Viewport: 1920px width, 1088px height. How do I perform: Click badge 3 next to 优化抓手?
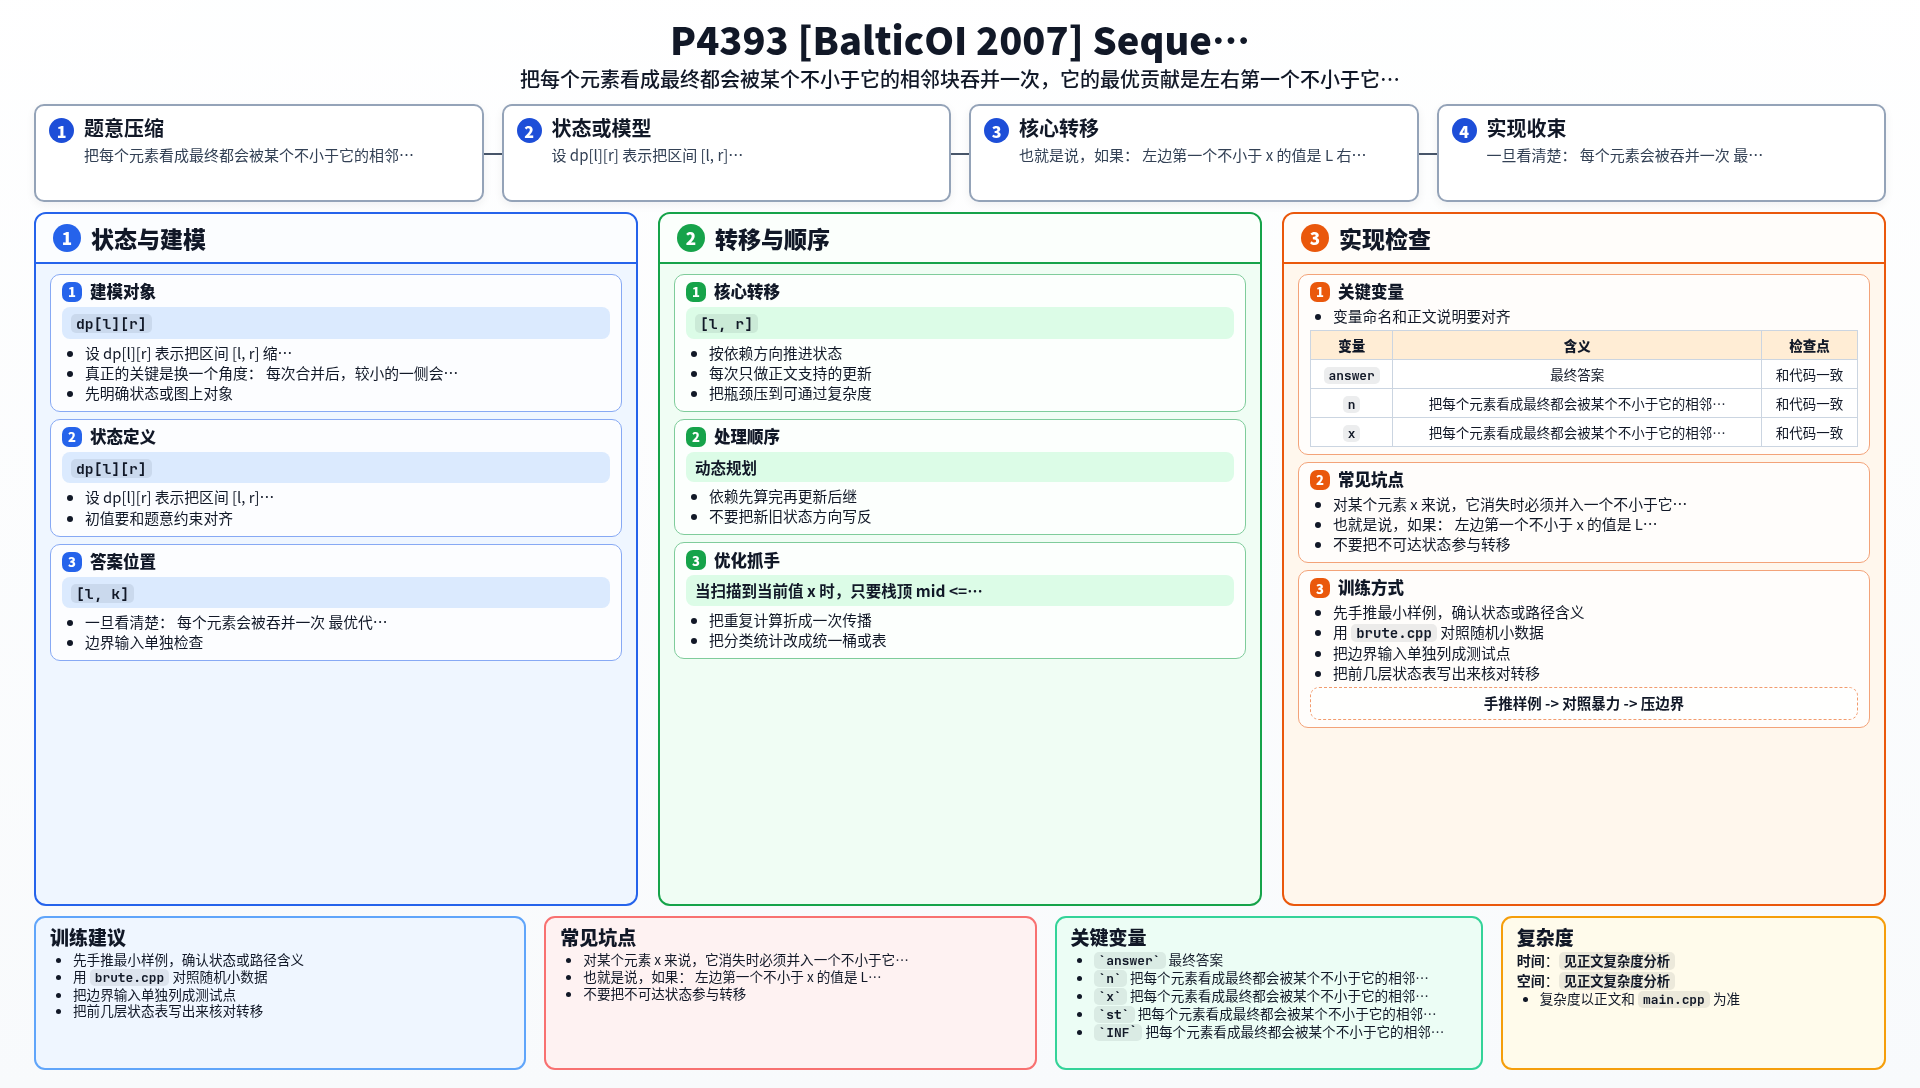(x=696, y=561)
